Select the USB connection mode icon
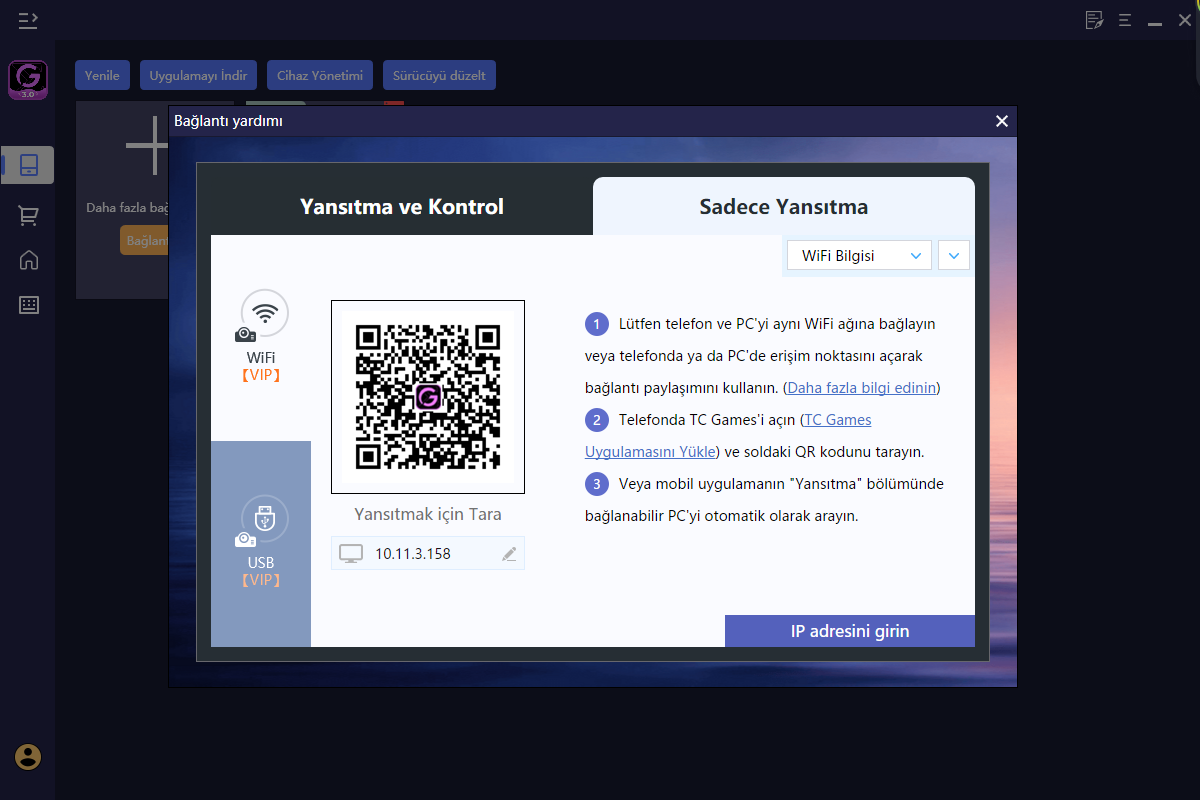 (x=264, y=520)
